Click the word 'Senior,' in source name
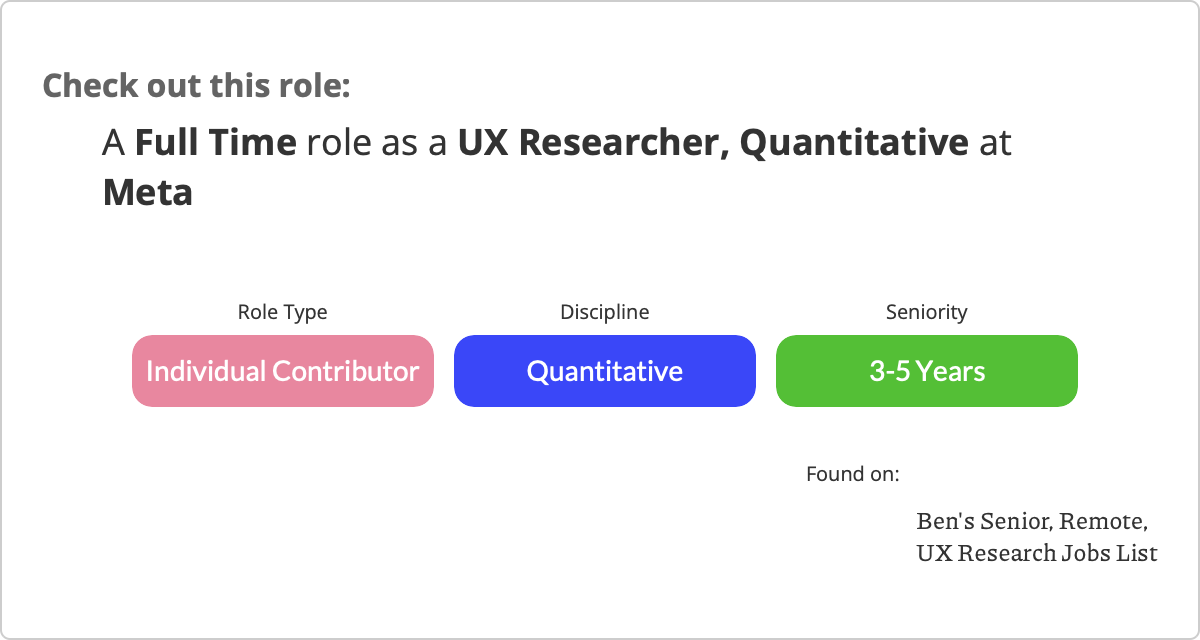This screenshot has width=1200, height=640. pyautogui.click(x=1016, y=522)
